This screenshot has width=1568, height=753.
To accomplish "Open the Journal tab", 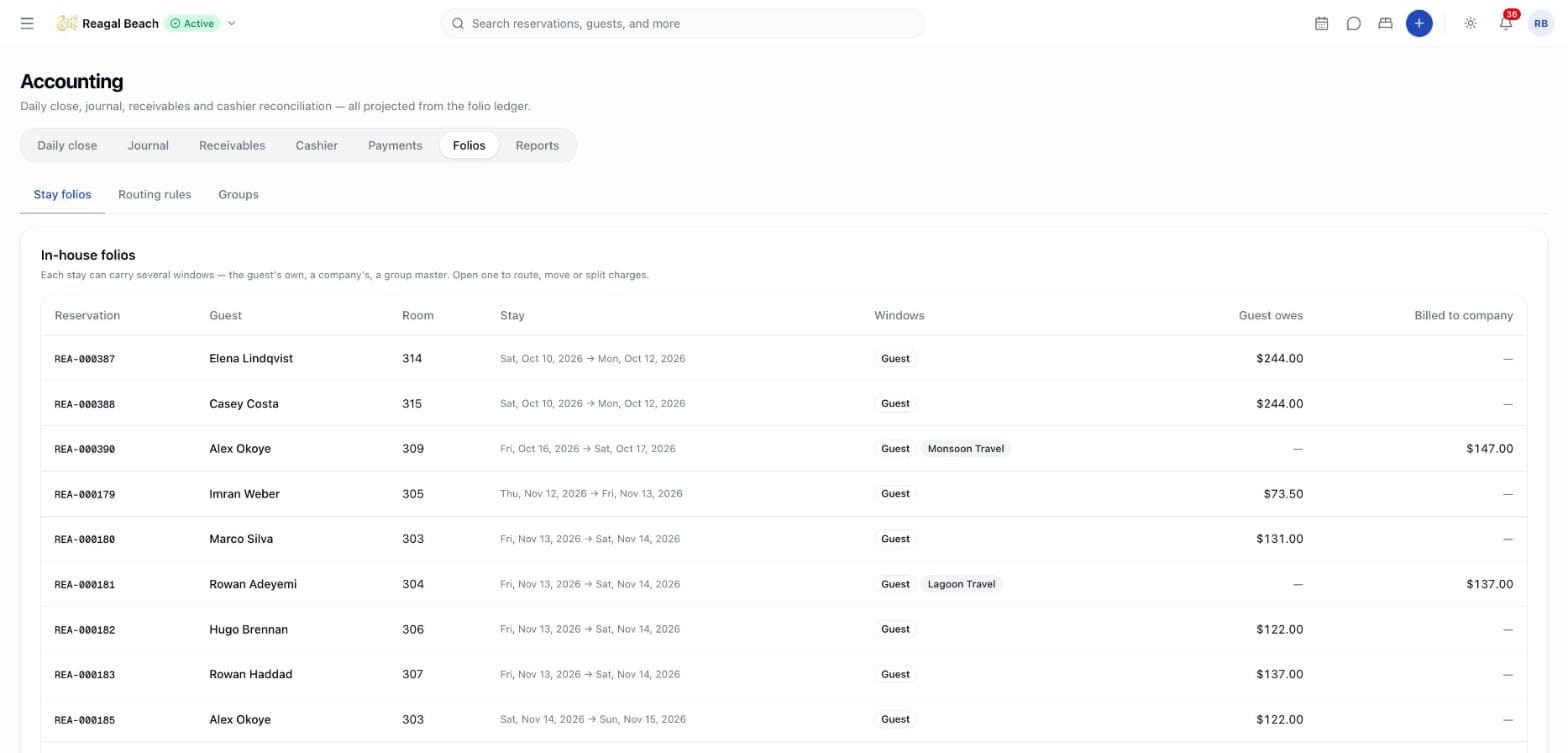I will coord(148,145).
